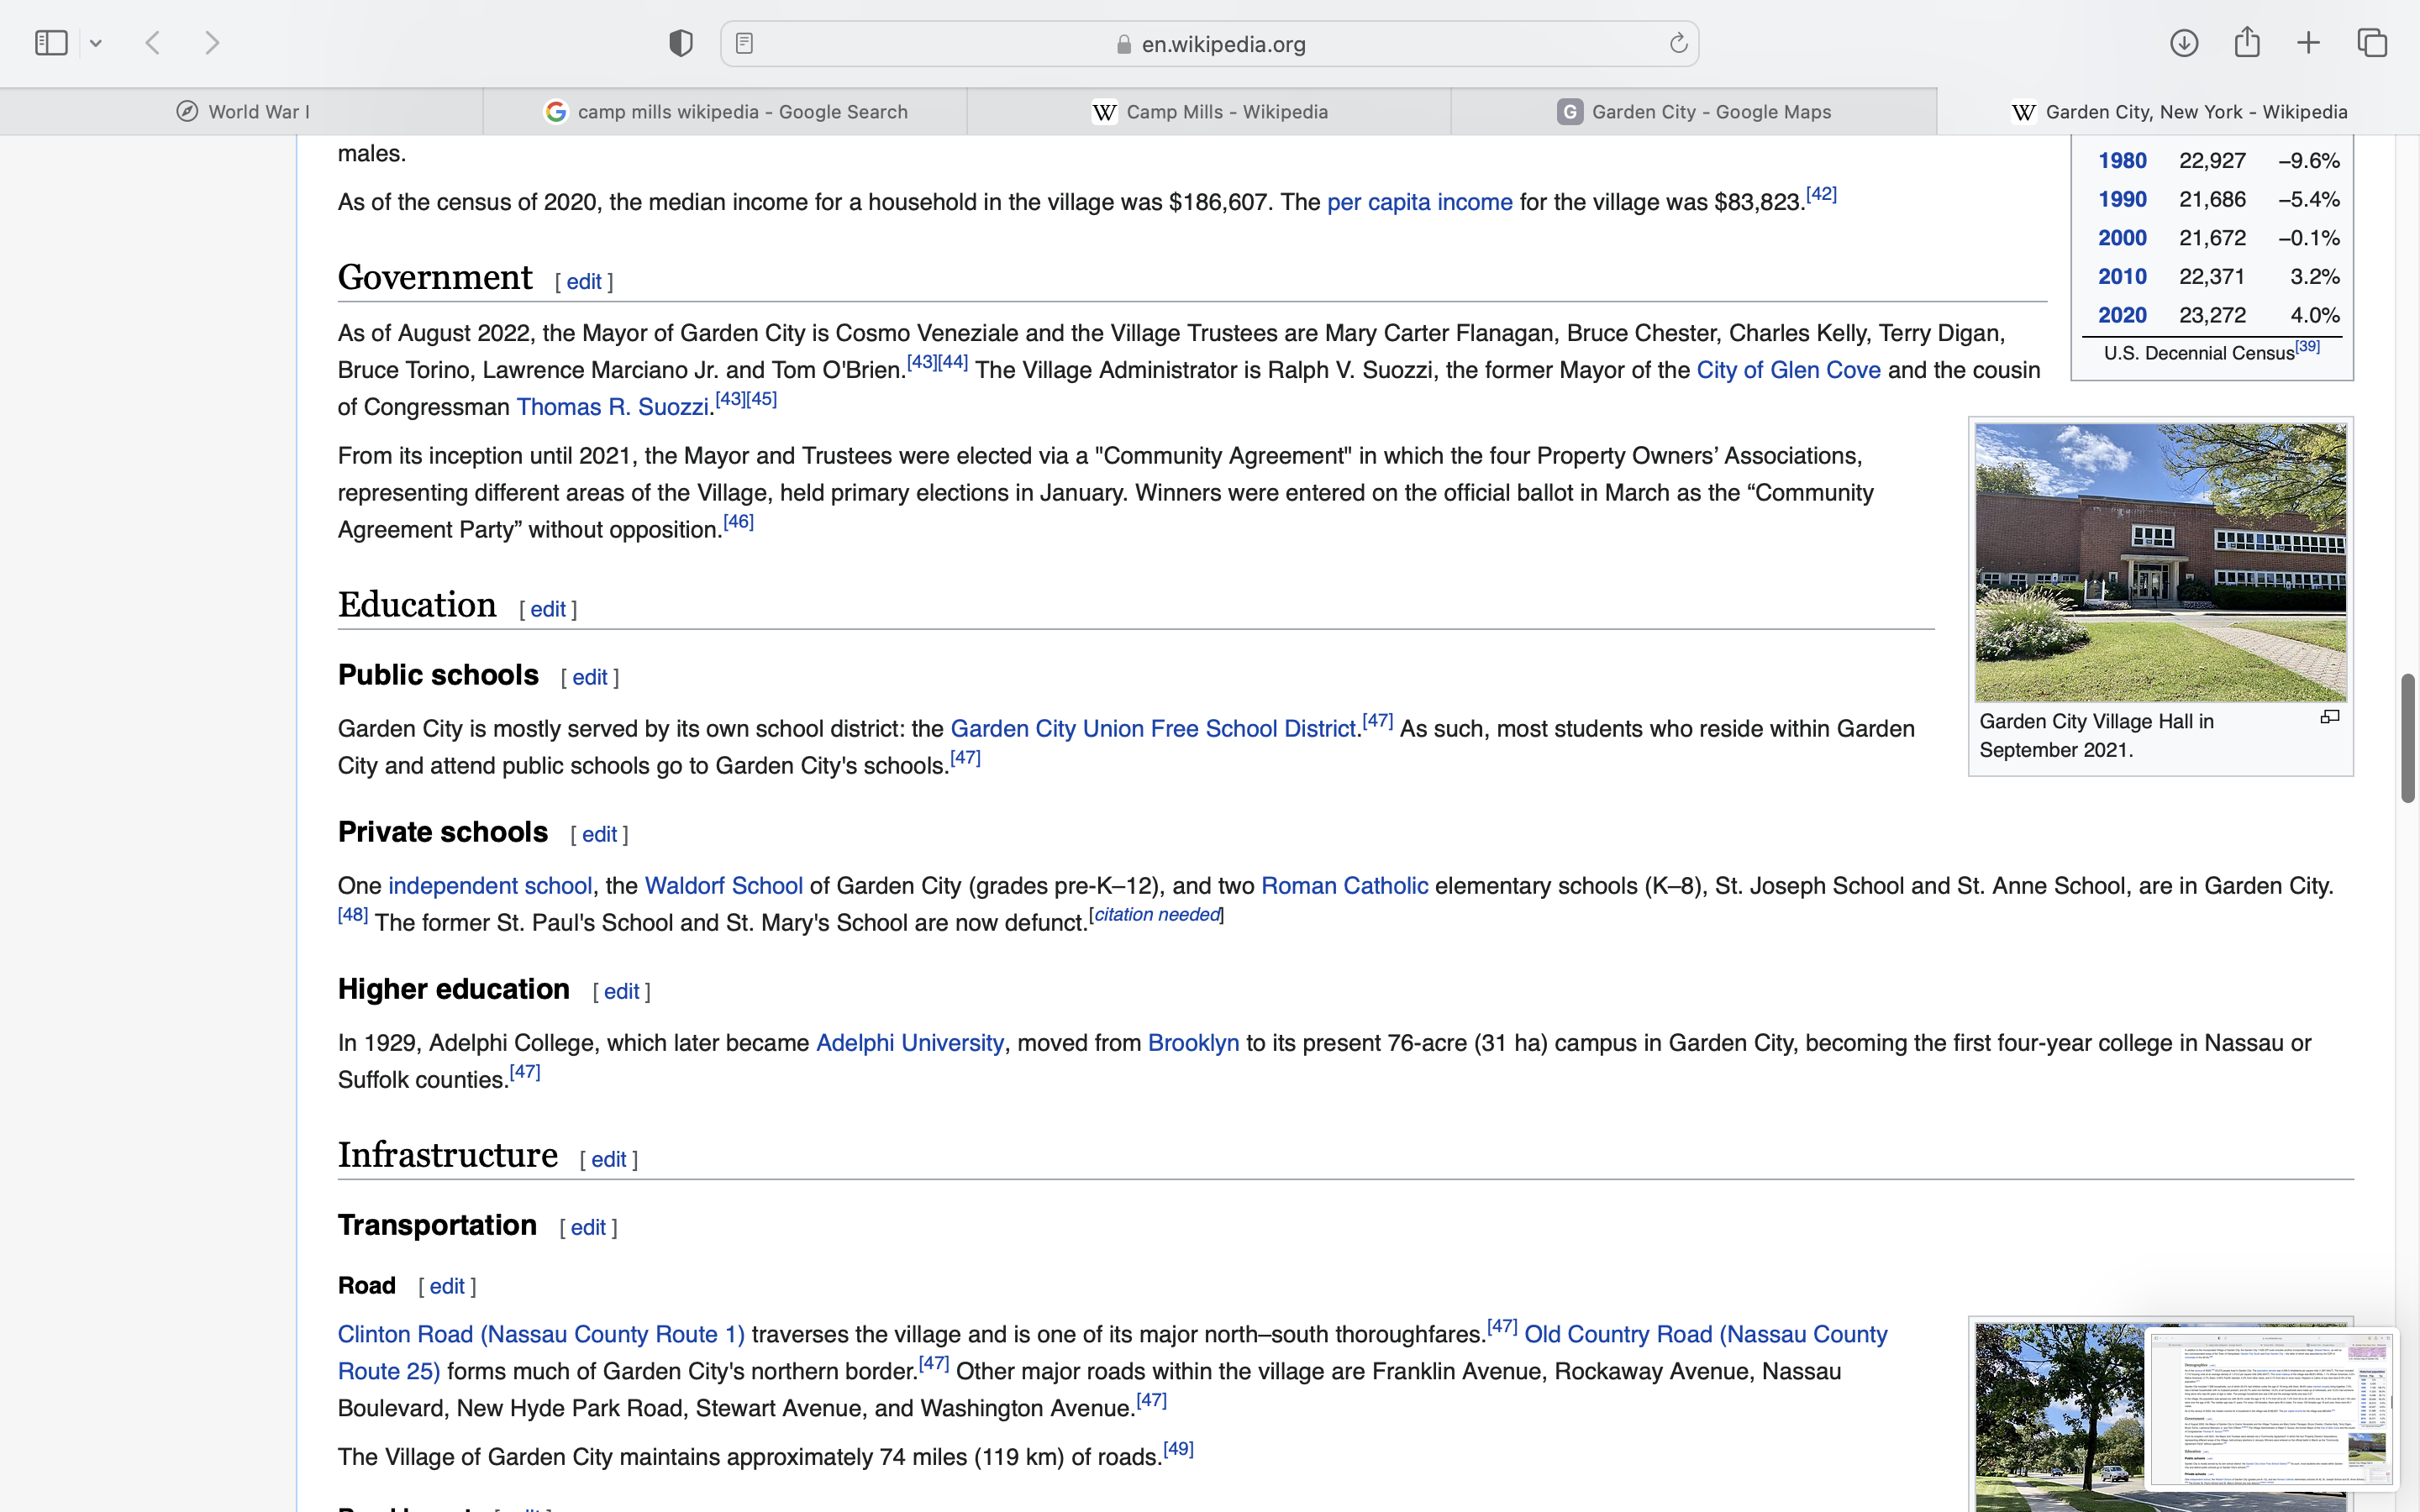The height and width of the screenshot is (1512, 2420).
Task: Go forward with the forward arrow
Action: (x=212, y=43)
